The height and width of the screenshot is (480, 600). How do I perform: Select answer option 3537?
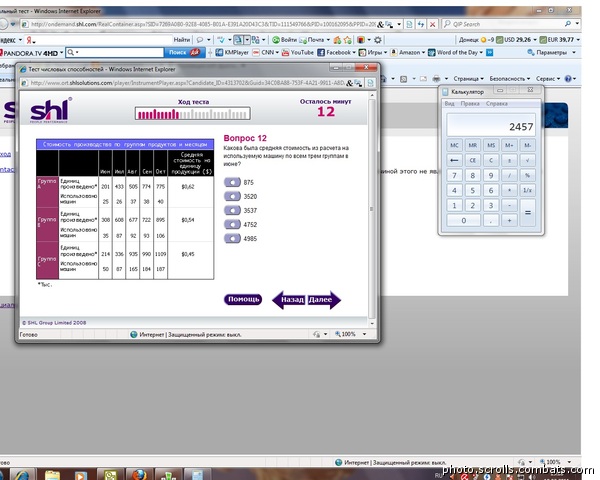[x=232, y=211]
